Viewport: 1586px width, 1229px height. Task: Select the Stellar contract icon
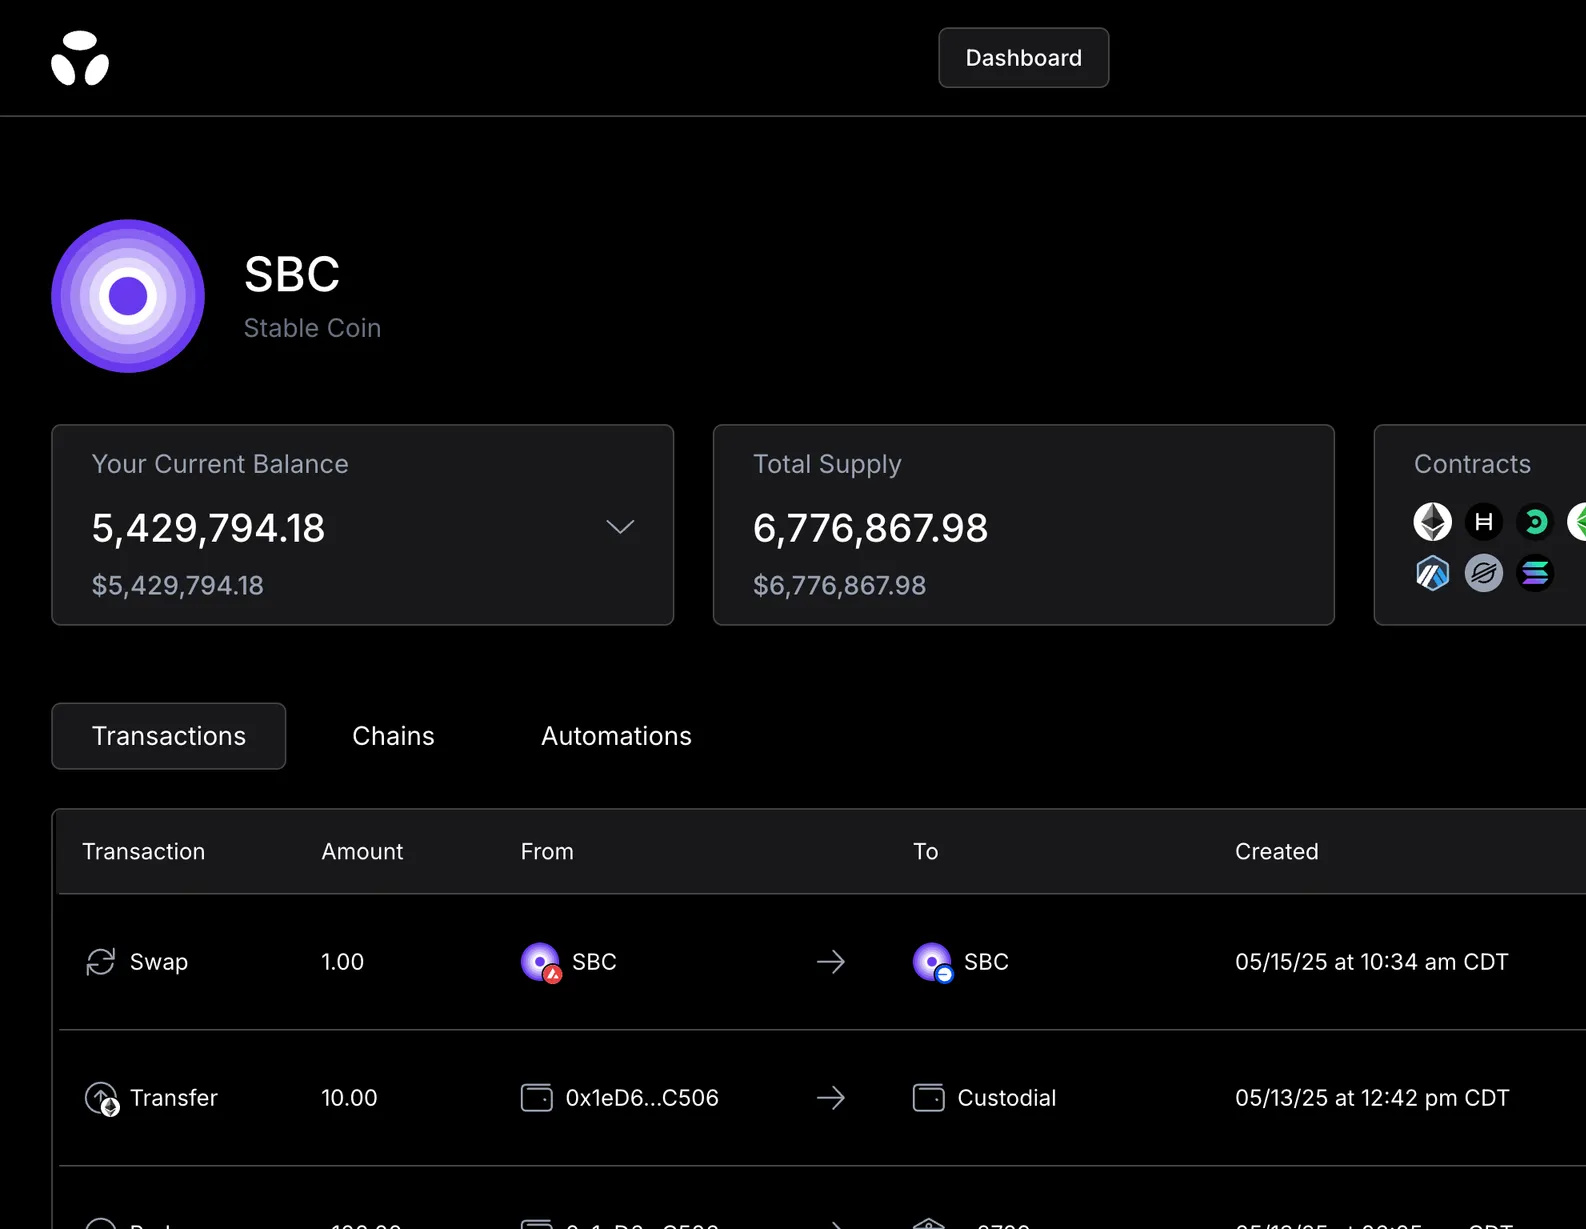click(x=1483, y=573)
